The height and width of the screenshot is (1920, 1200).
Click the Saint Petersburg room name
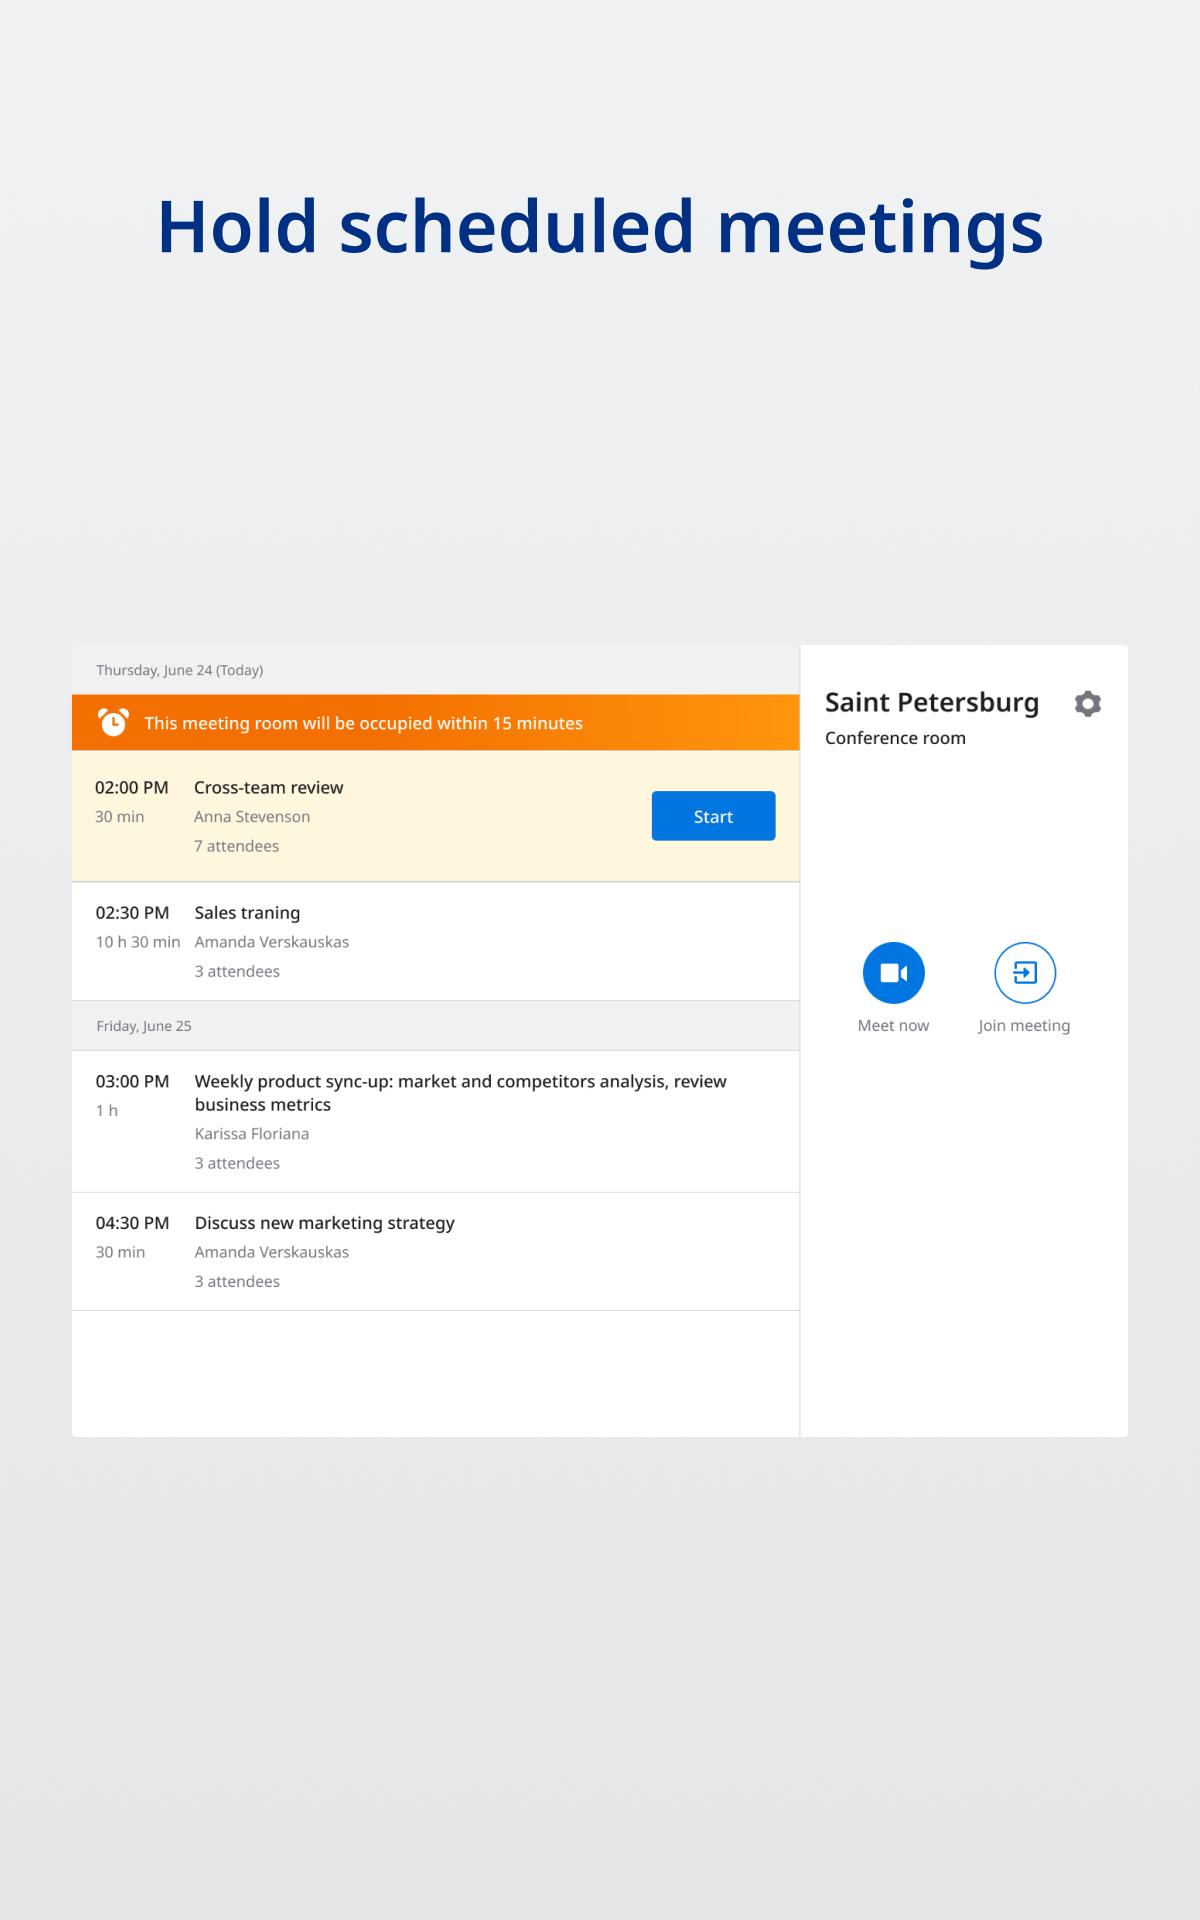click(932, 702)
